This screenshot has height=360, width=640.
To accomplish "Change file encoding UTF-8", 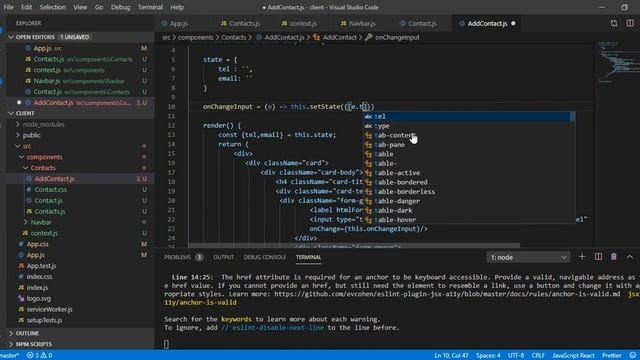I will click(516, 356).
